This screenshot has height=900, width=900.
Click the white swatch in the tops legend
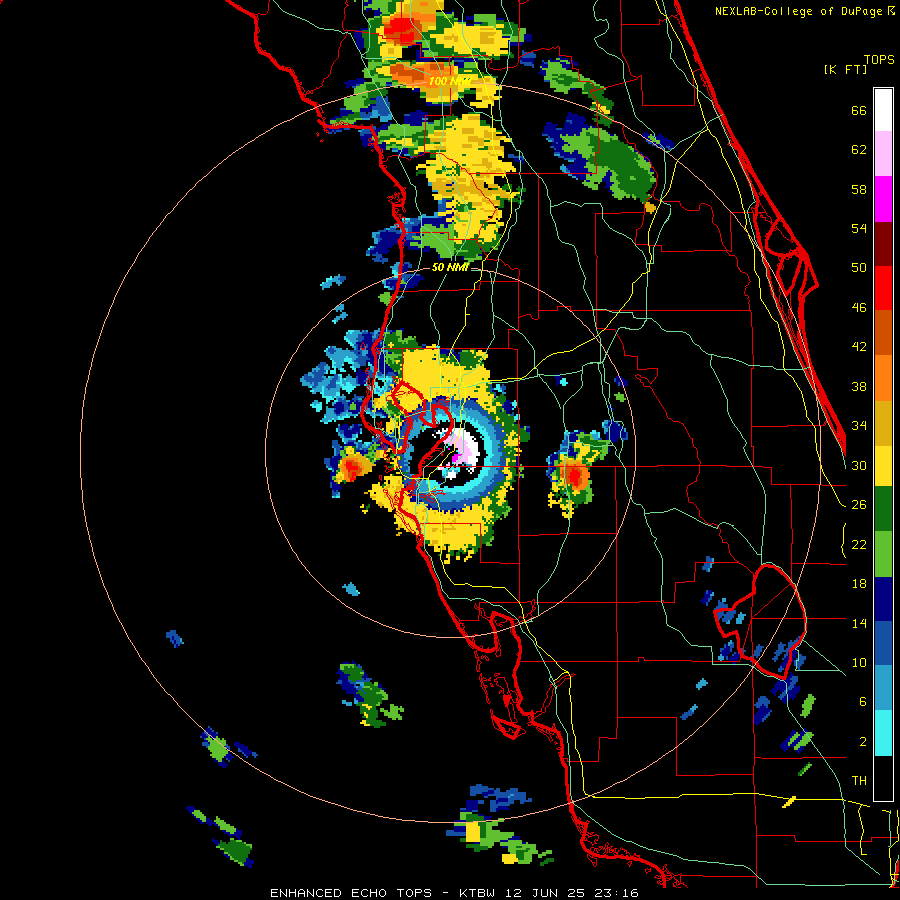pos(883,110)
